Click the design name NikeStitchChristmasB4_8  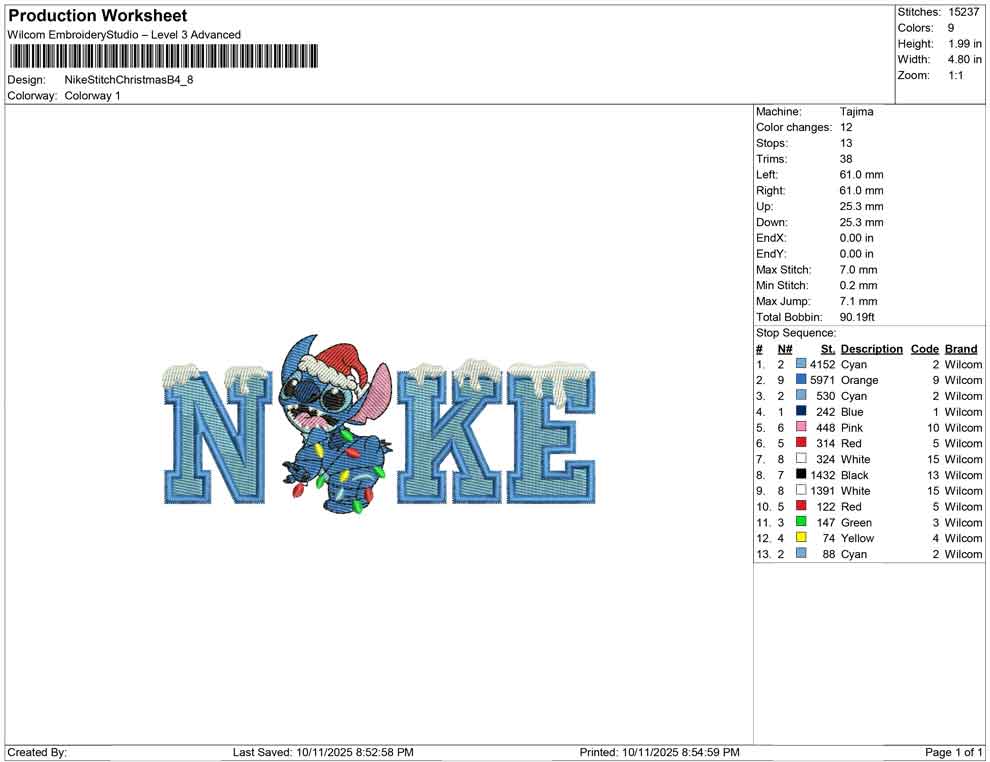click(x=129, y=80)
